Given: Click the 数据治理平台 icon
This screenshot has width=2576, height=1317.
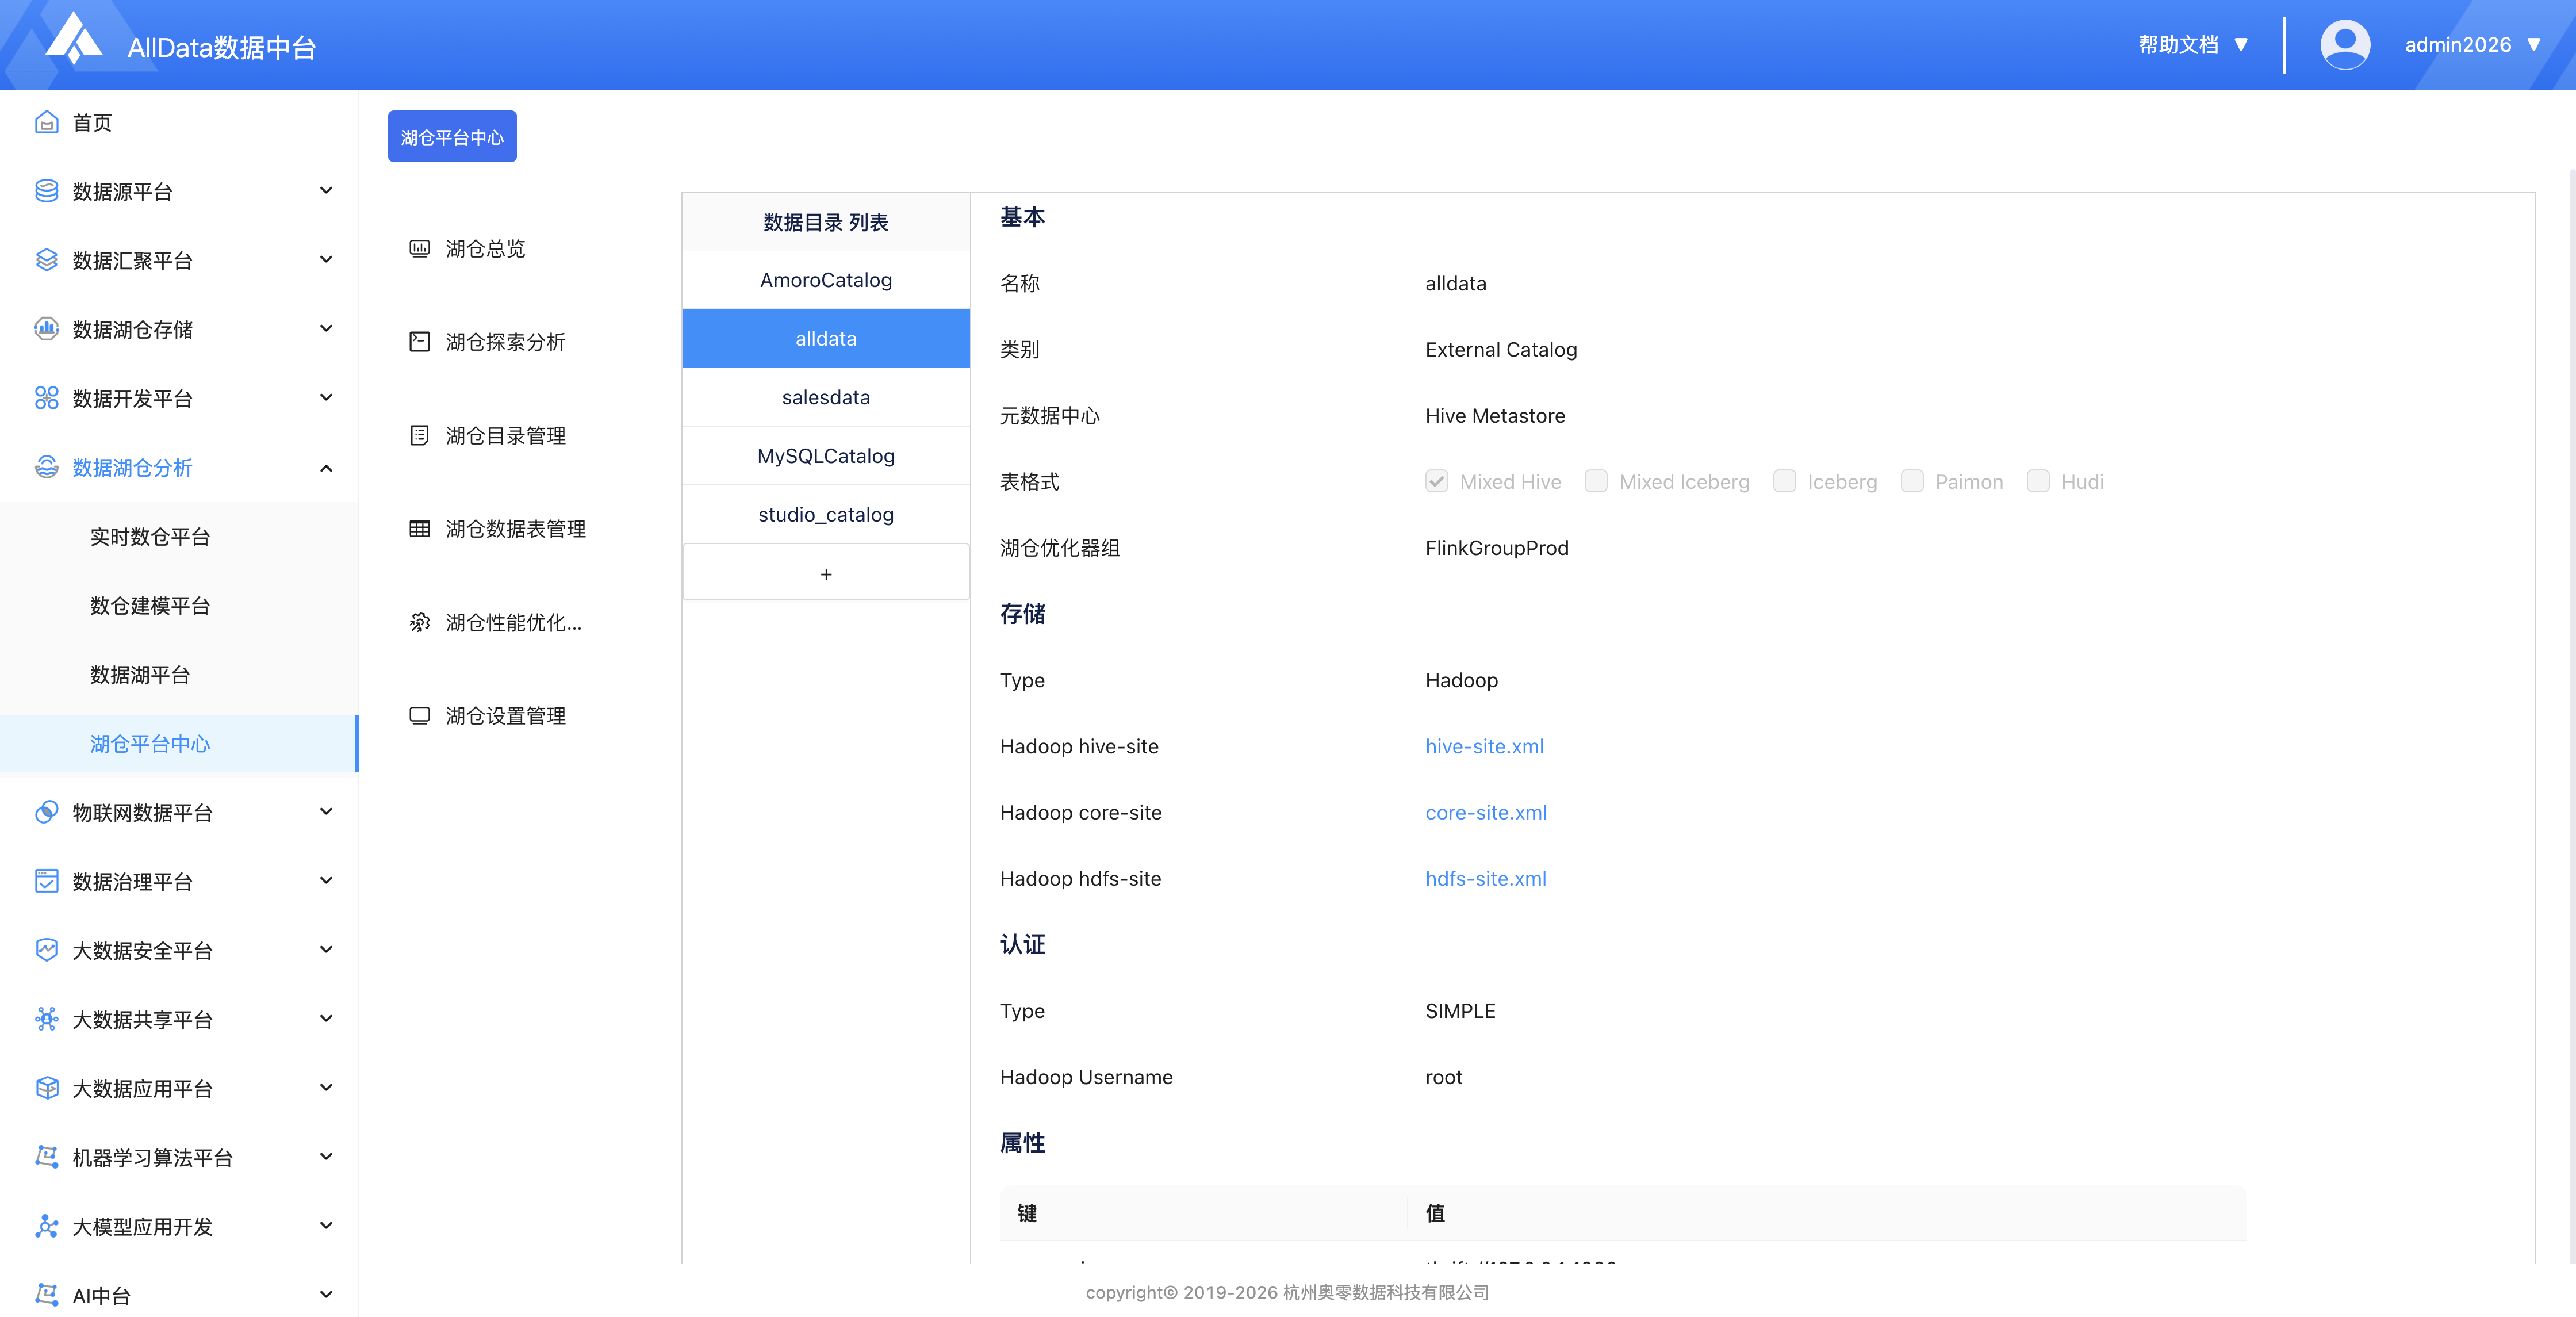Looking at the screenshot, I should (x=46, y=881).
